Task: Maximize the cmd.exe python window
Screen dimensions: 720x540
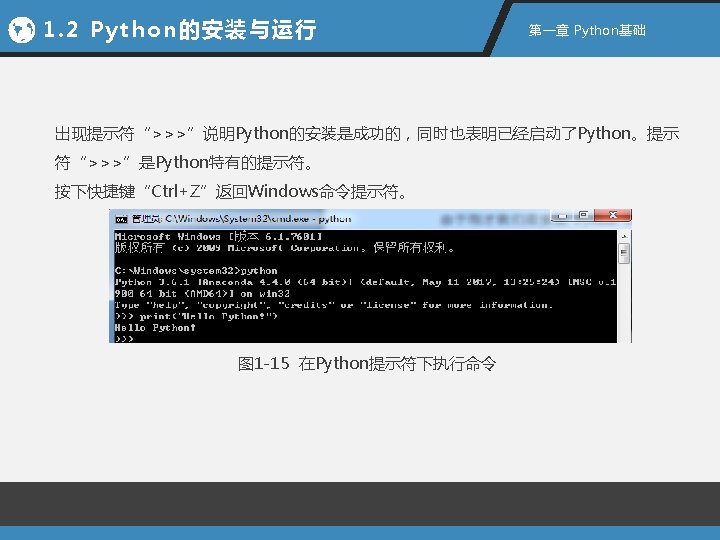Action: pyautogui.click(x=583, y=215)
